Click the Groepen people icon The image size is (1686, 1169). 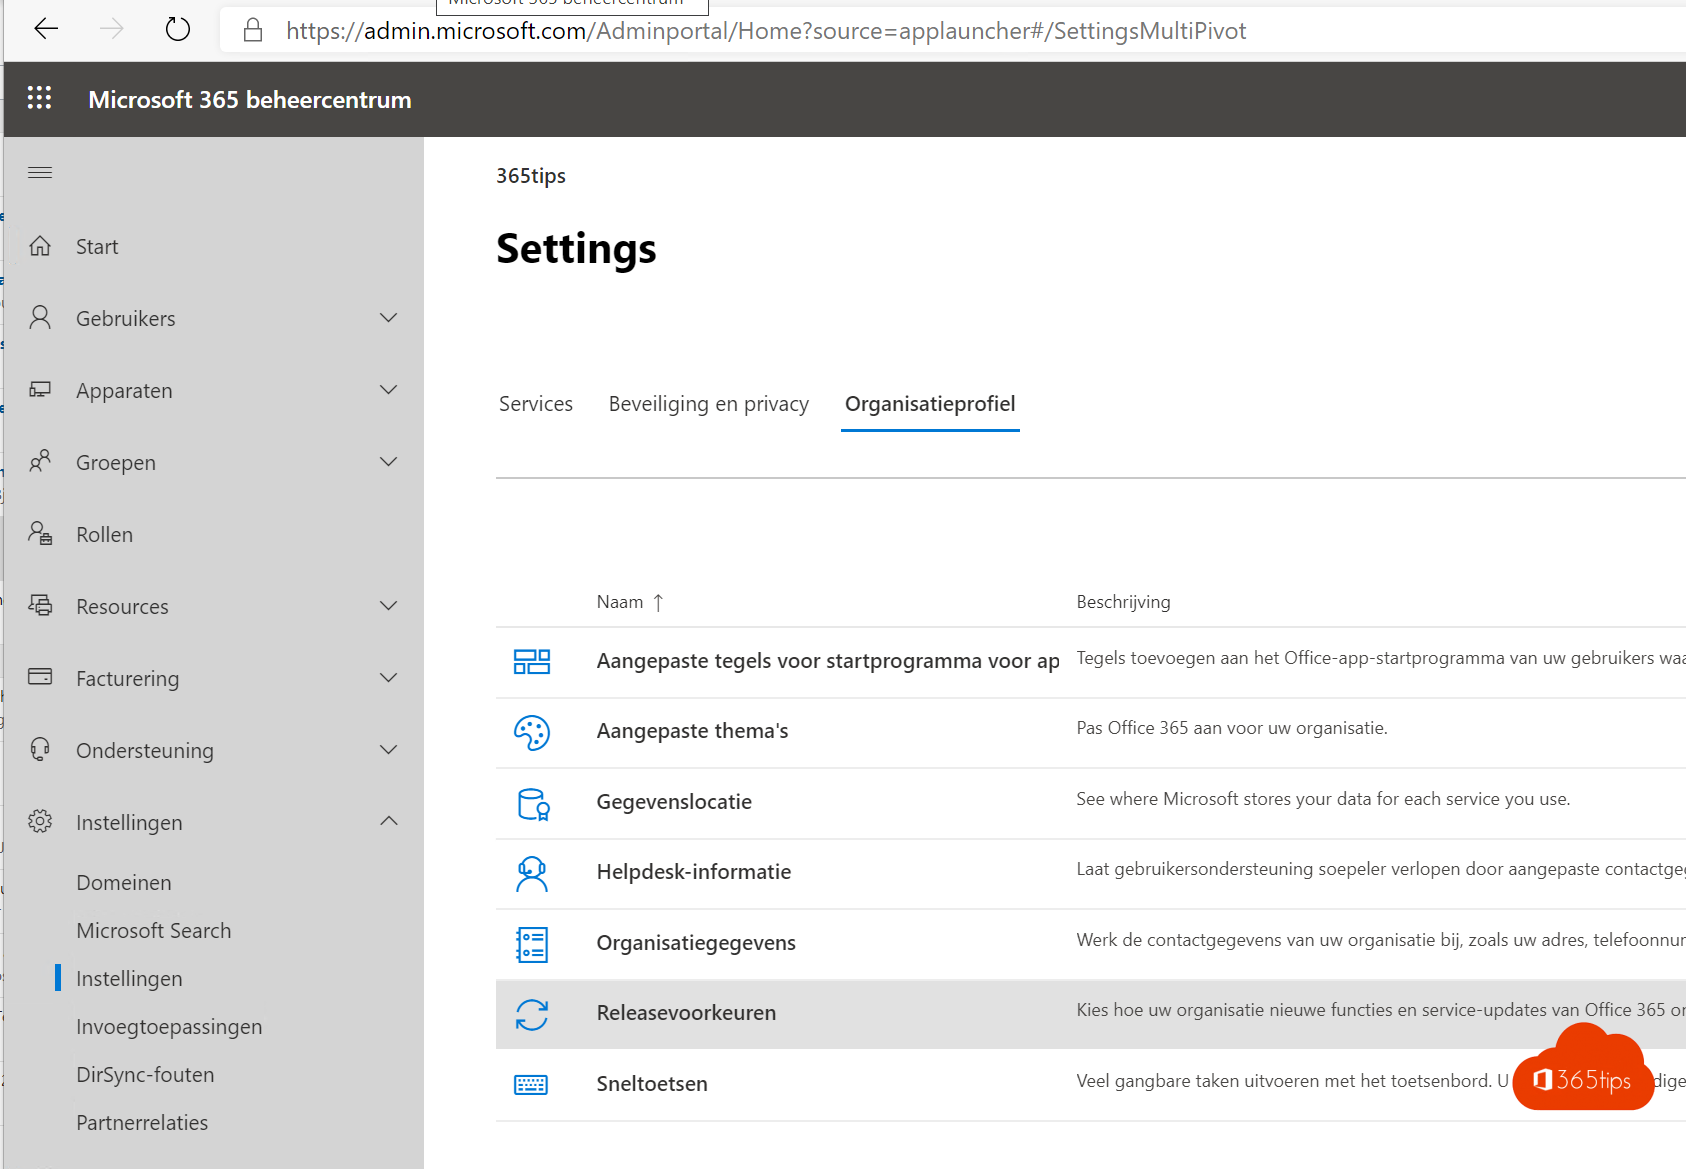40,462
